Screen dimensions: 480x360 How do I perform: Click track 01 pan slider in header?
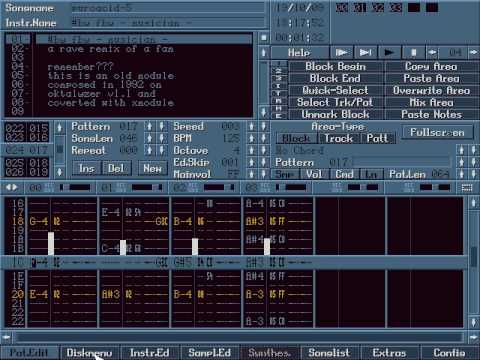pos(147,187)
